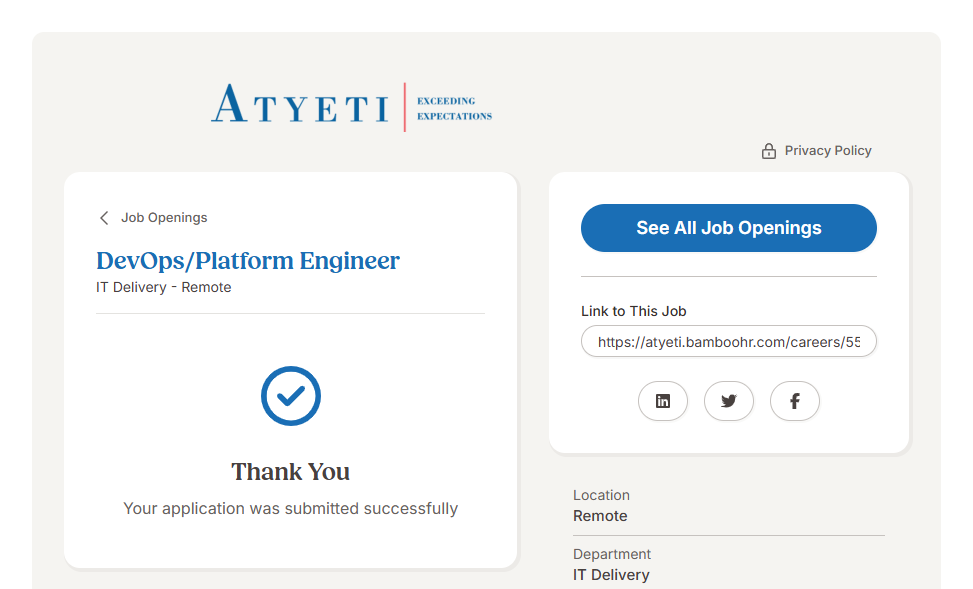Click the Exceeding Expectations tagline
This screenshot has width=973, height=589.
(x=454, y=108)
